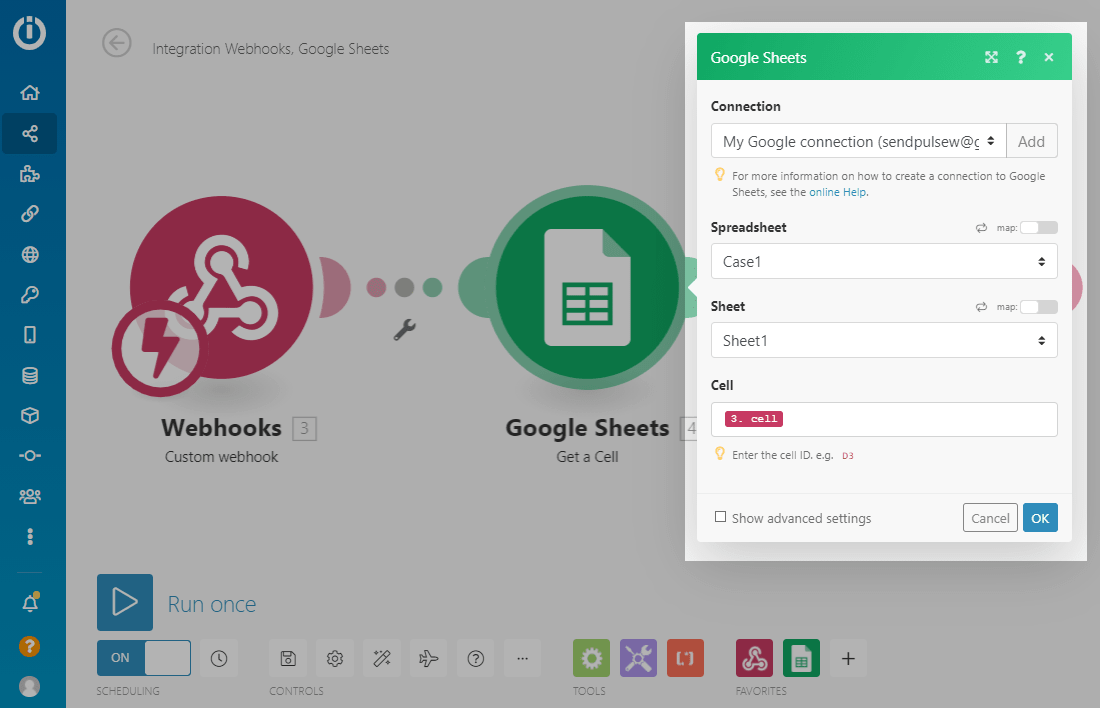Click the Cell input field

coord(884,420)
